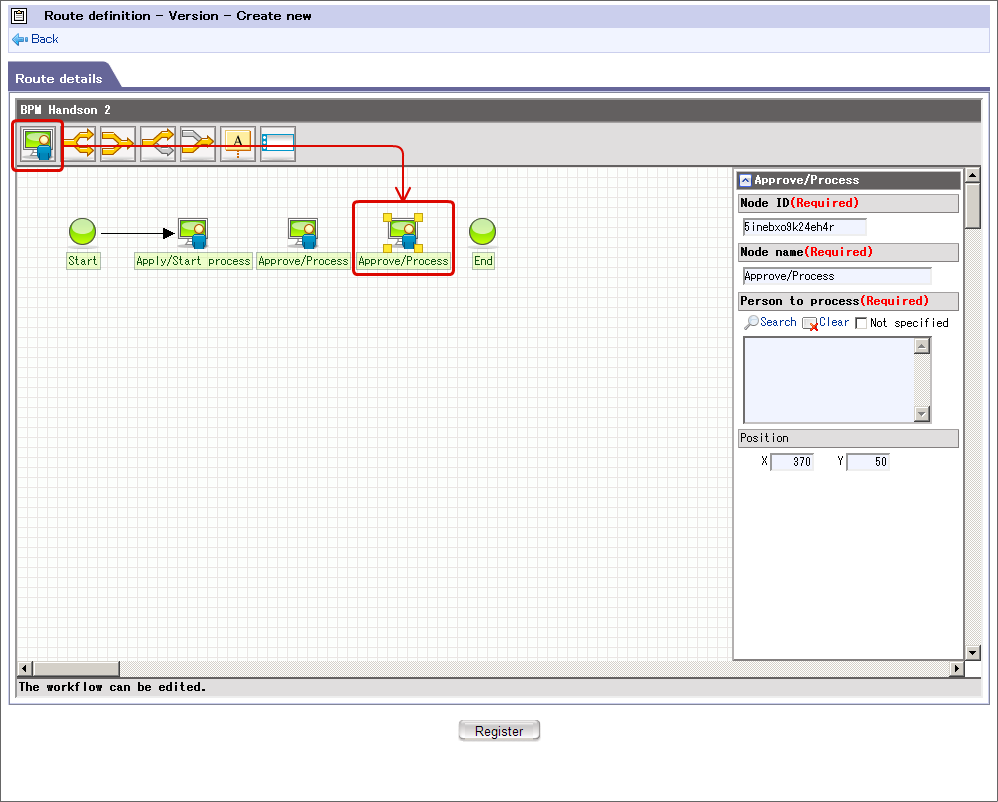The height and width of the screenshot is (802, 998).
Task: Click the Person to process list box
Action: [x=829, y=380]
